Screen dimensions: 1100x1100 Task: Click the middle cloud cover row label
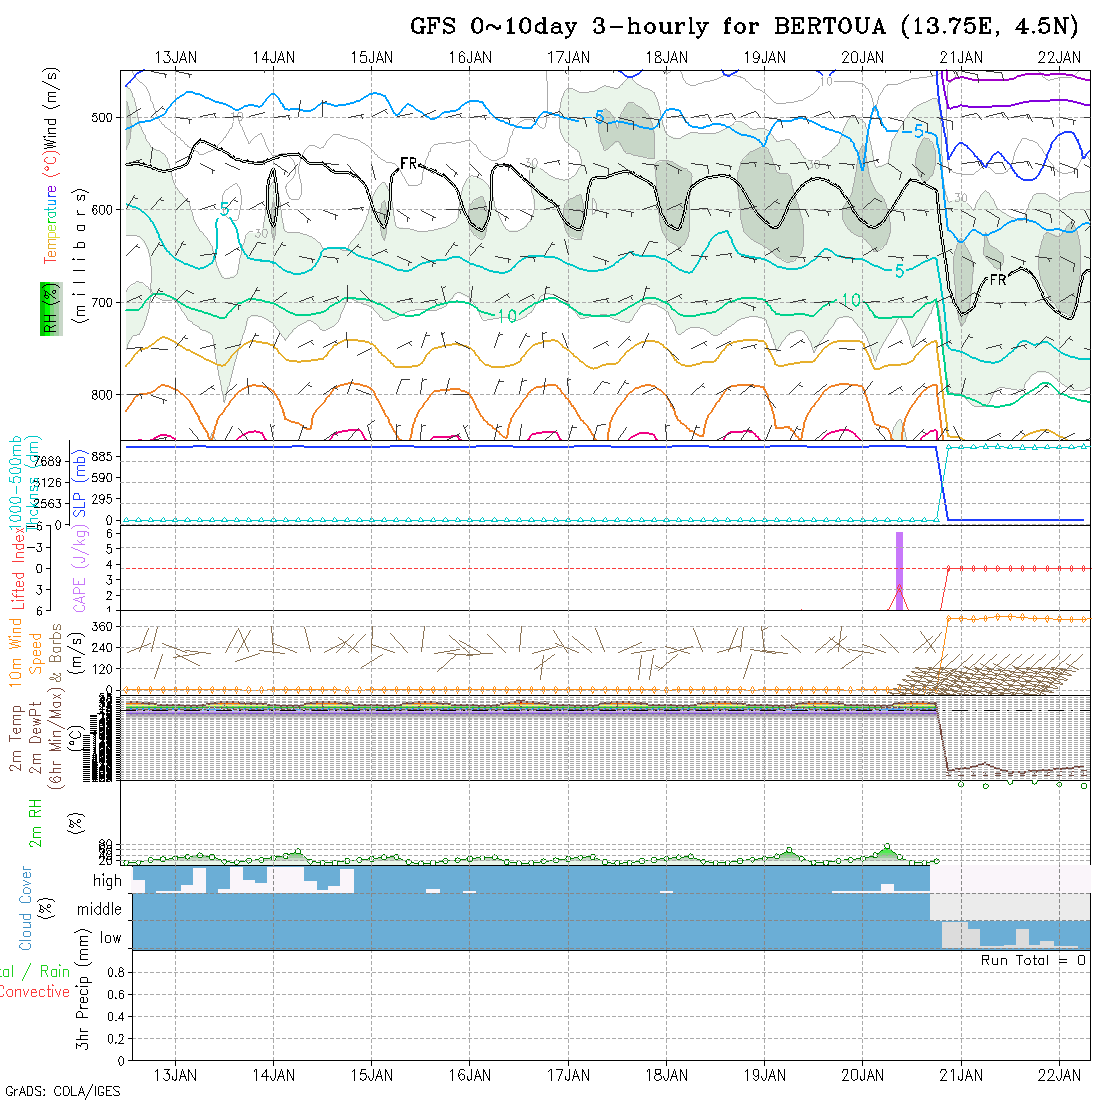[x=99, y=910]
